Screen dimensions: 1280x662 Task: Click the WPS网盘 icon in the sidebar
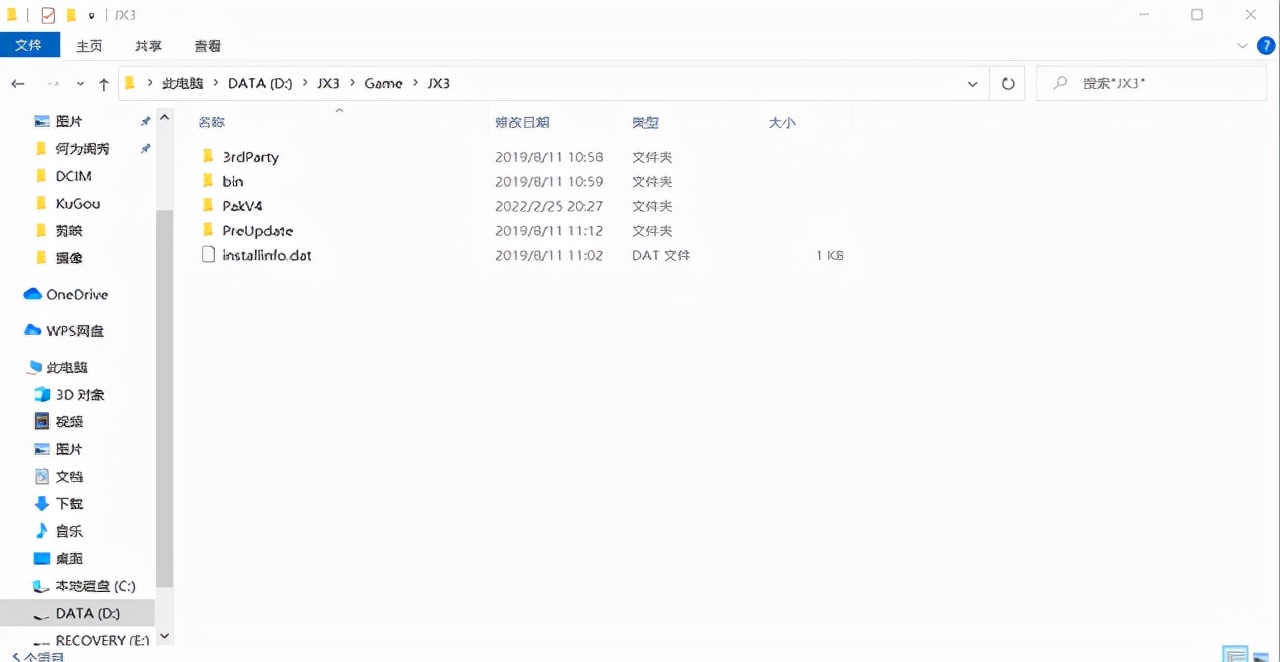31,331
